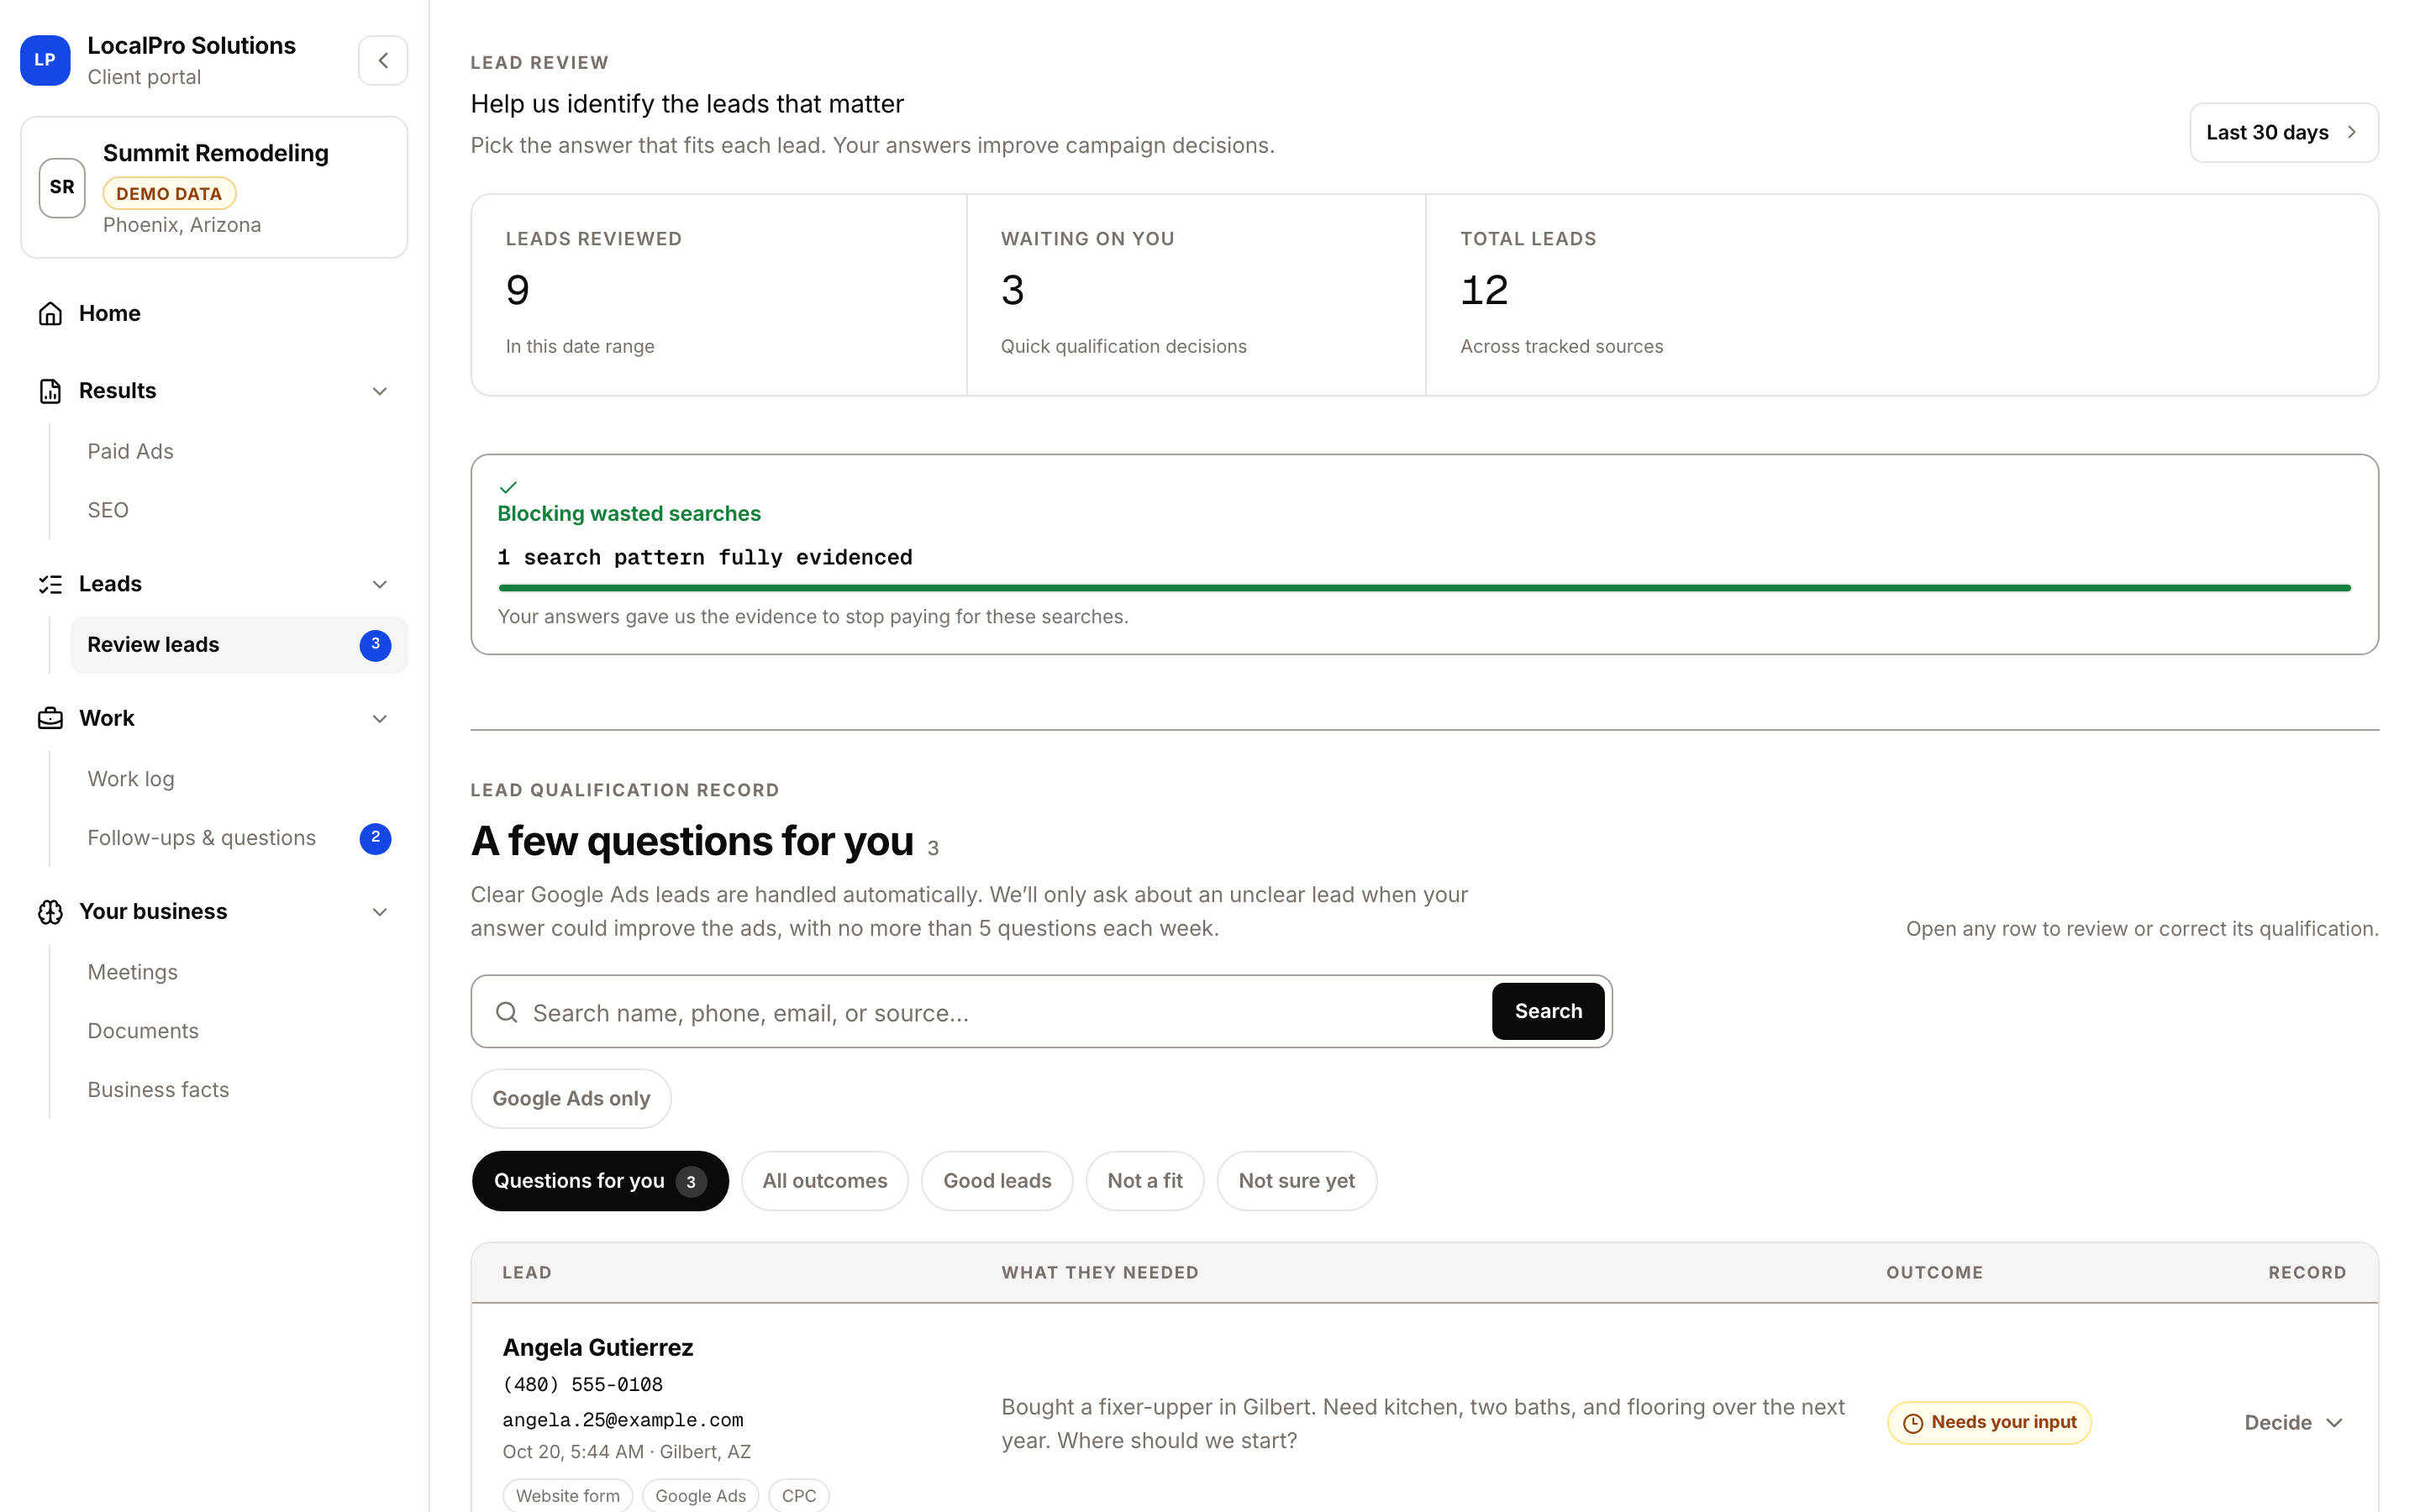Click the LP LocalPro Solutions logo icon
The image size is (2420, 1512).
tap(45, 60)
